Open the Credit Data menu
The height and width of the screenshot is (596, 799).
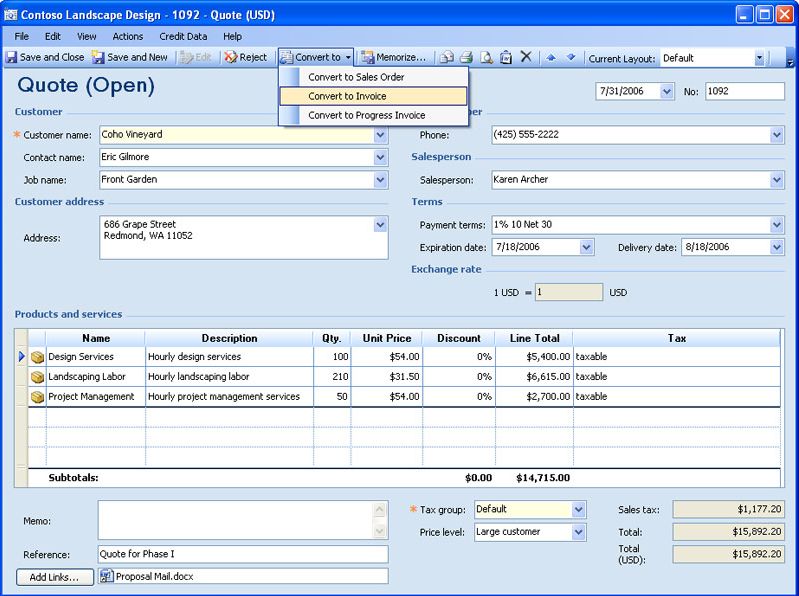click(x=183, y=36)
